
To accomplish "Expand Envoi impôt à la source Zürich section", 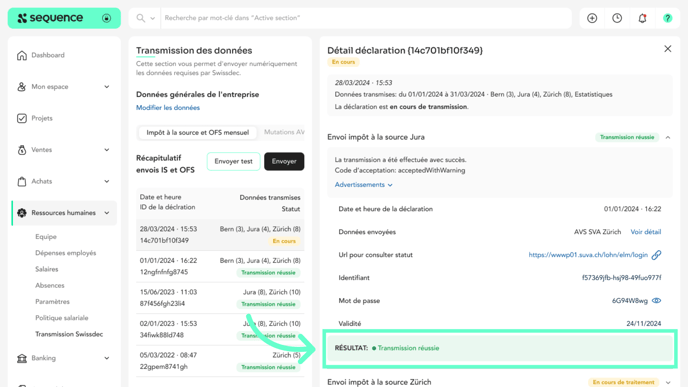I will pos(668,383).
